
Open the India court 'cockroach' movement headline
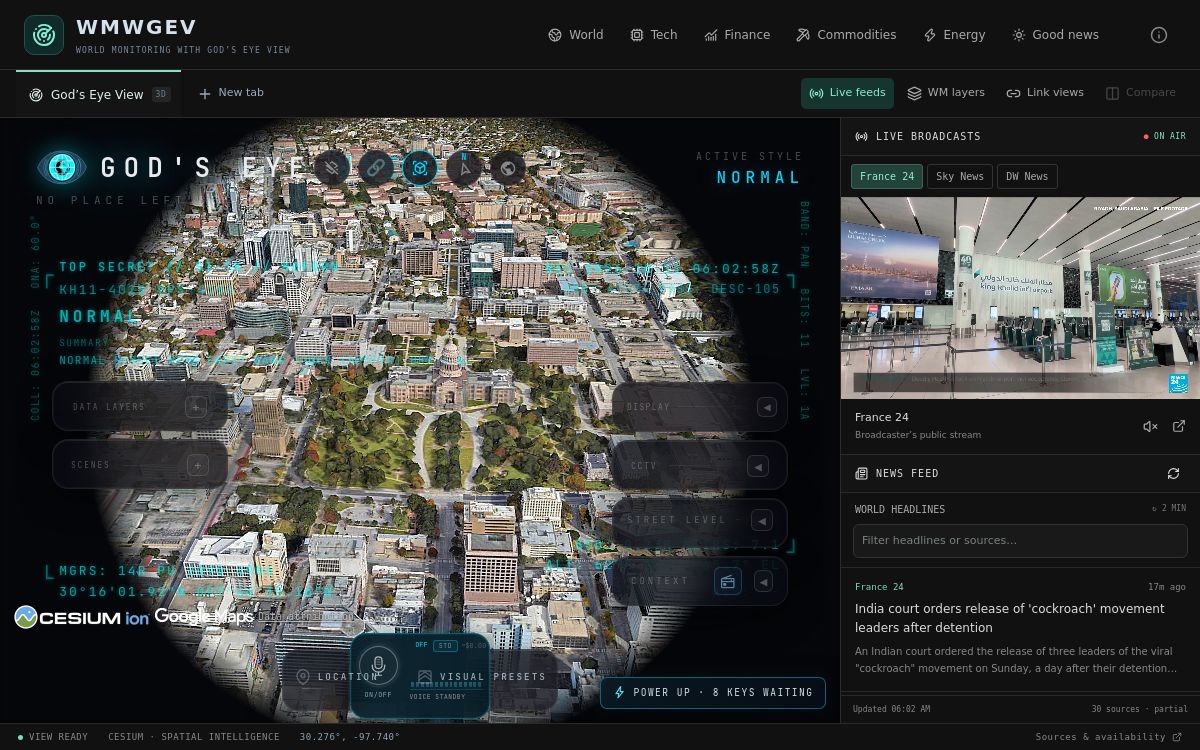click(x=1010, y=618)
